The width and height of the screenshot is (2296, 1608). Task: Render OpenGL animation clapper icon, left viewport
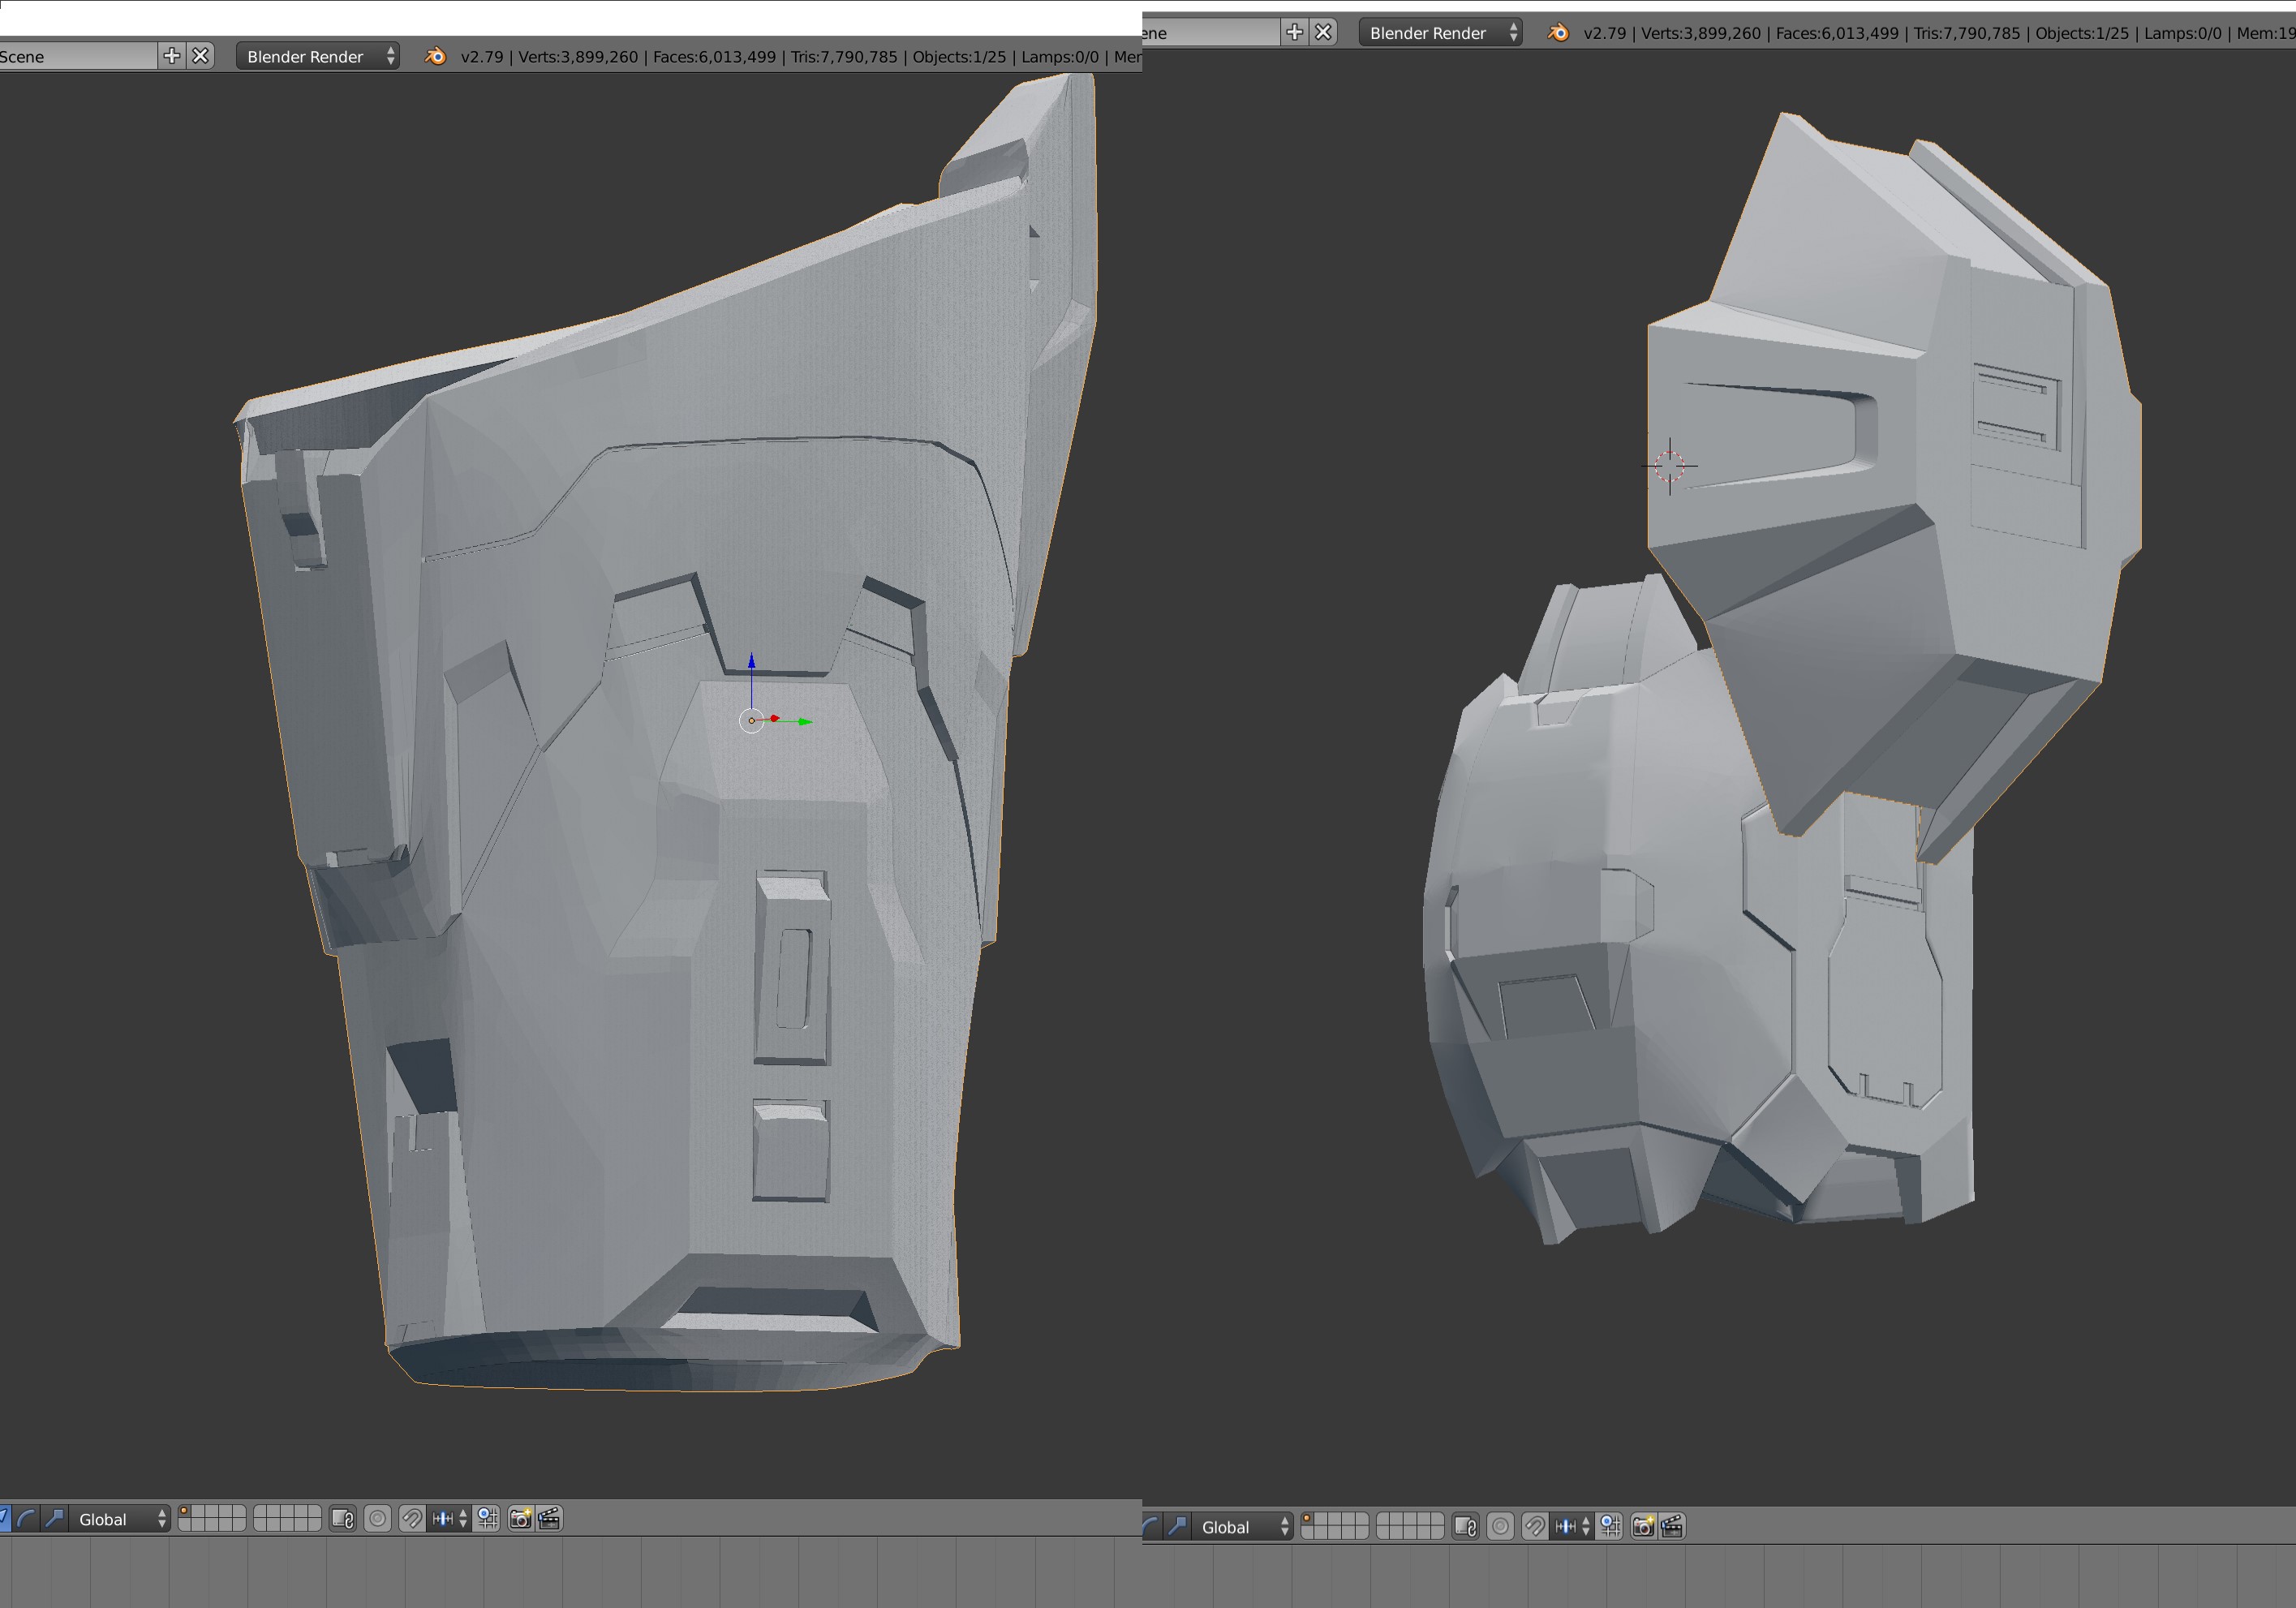549,1519
